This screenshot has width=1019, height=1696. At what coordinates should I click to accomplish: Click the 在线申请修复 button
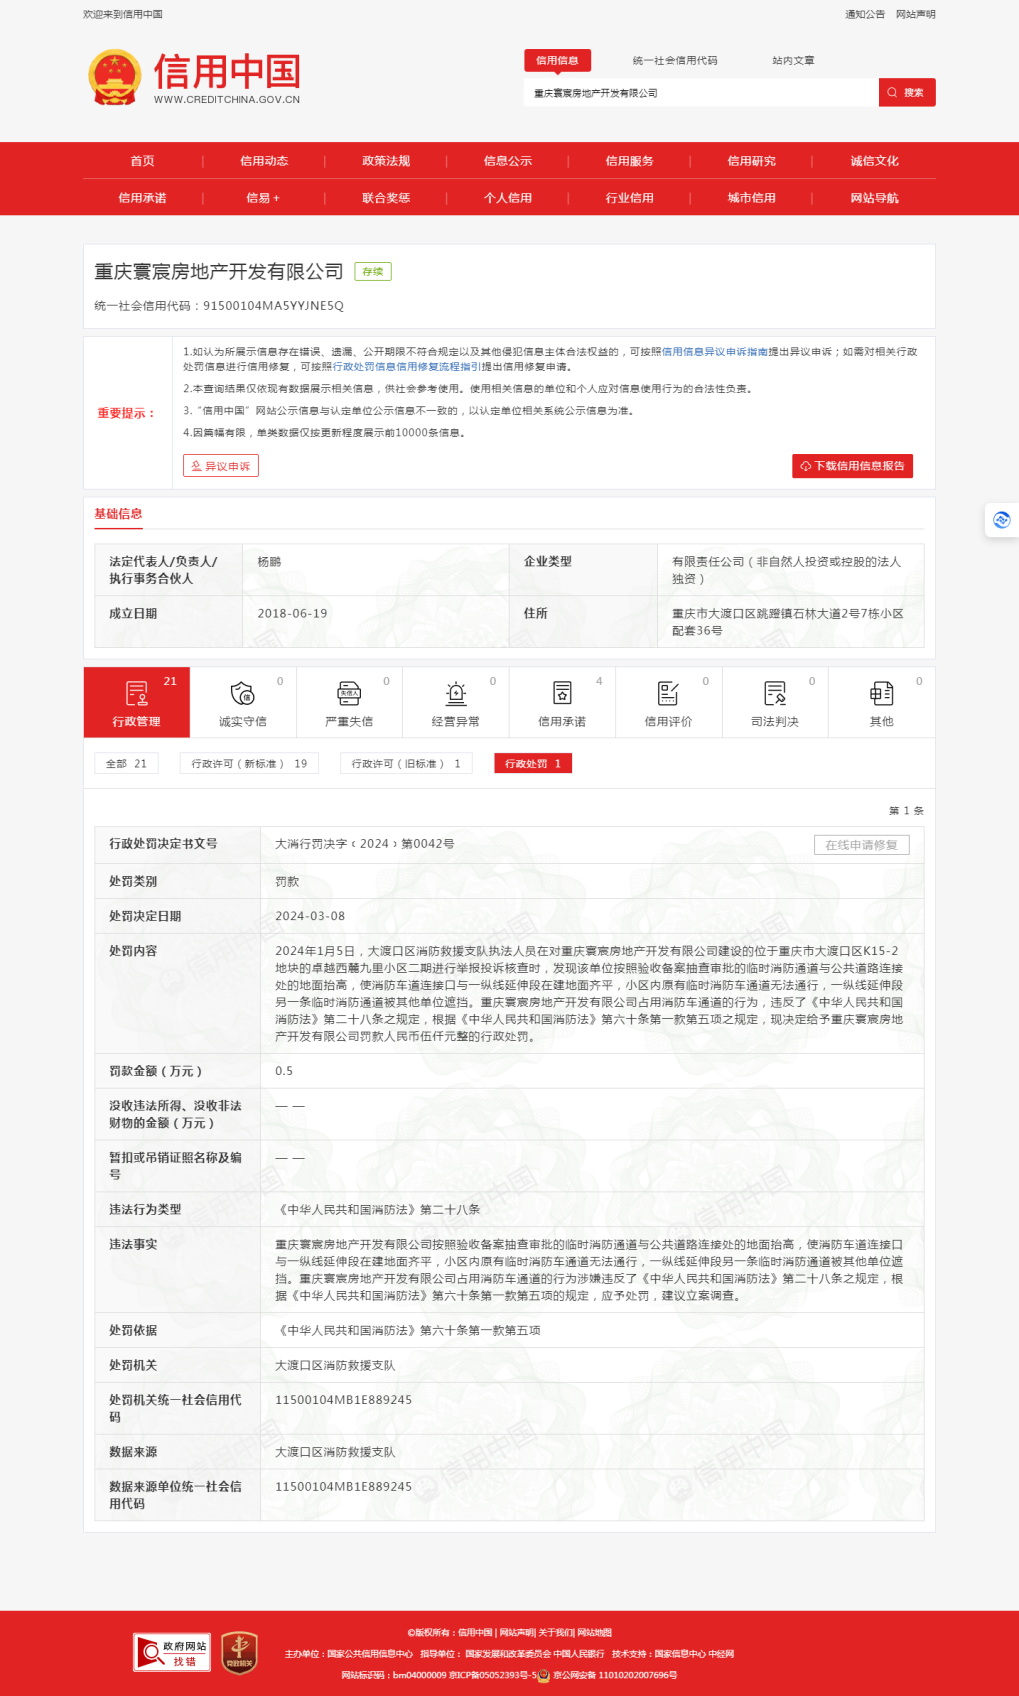pyautogui.click(x=861, y=845)
